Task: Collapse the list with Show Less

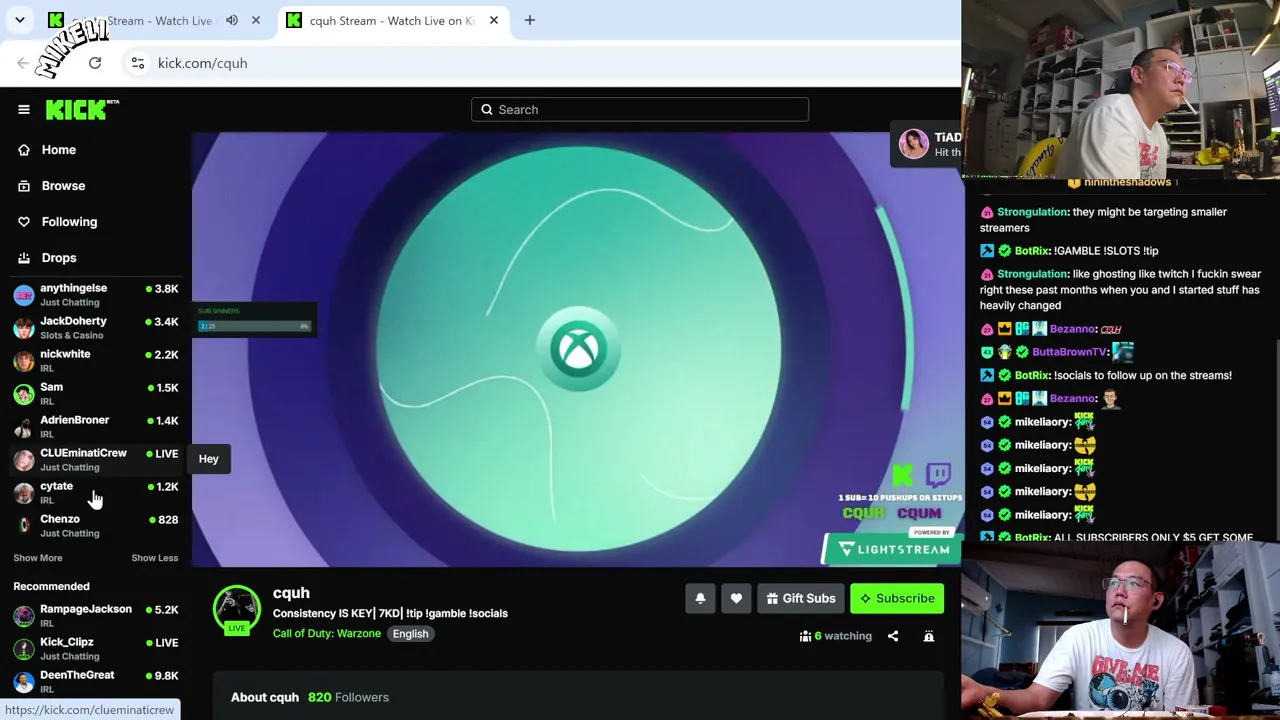Action: point(155,558)
